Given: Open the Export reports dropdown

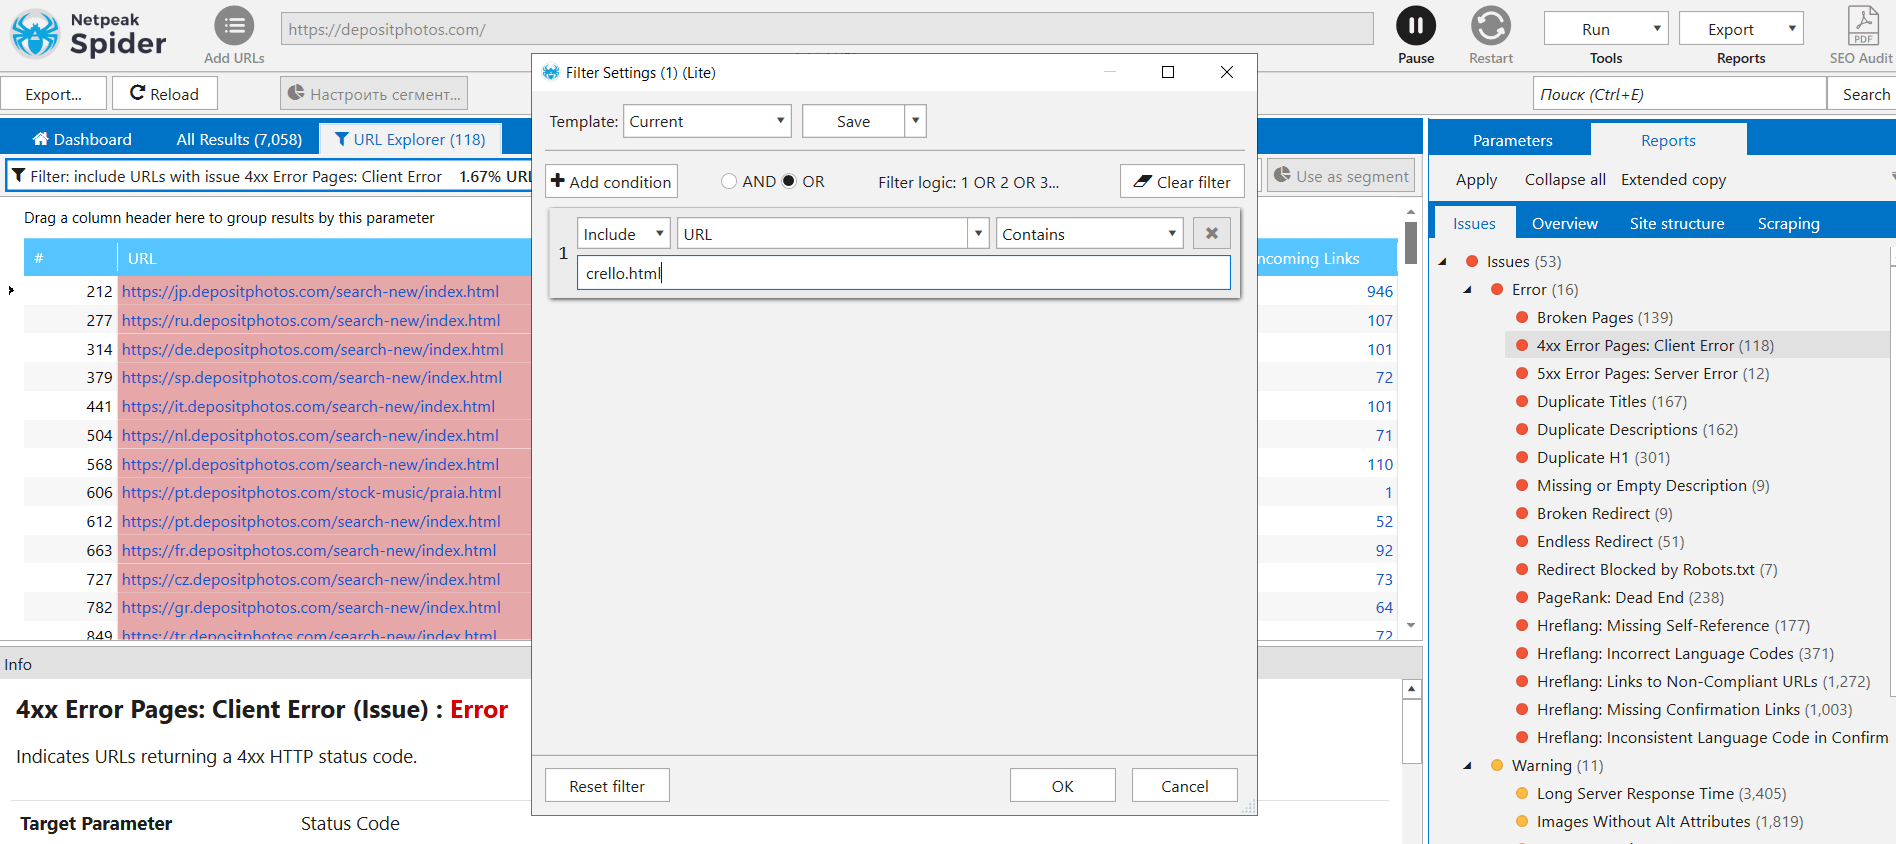Looking at the screenshot, I should click(1741, 29).
